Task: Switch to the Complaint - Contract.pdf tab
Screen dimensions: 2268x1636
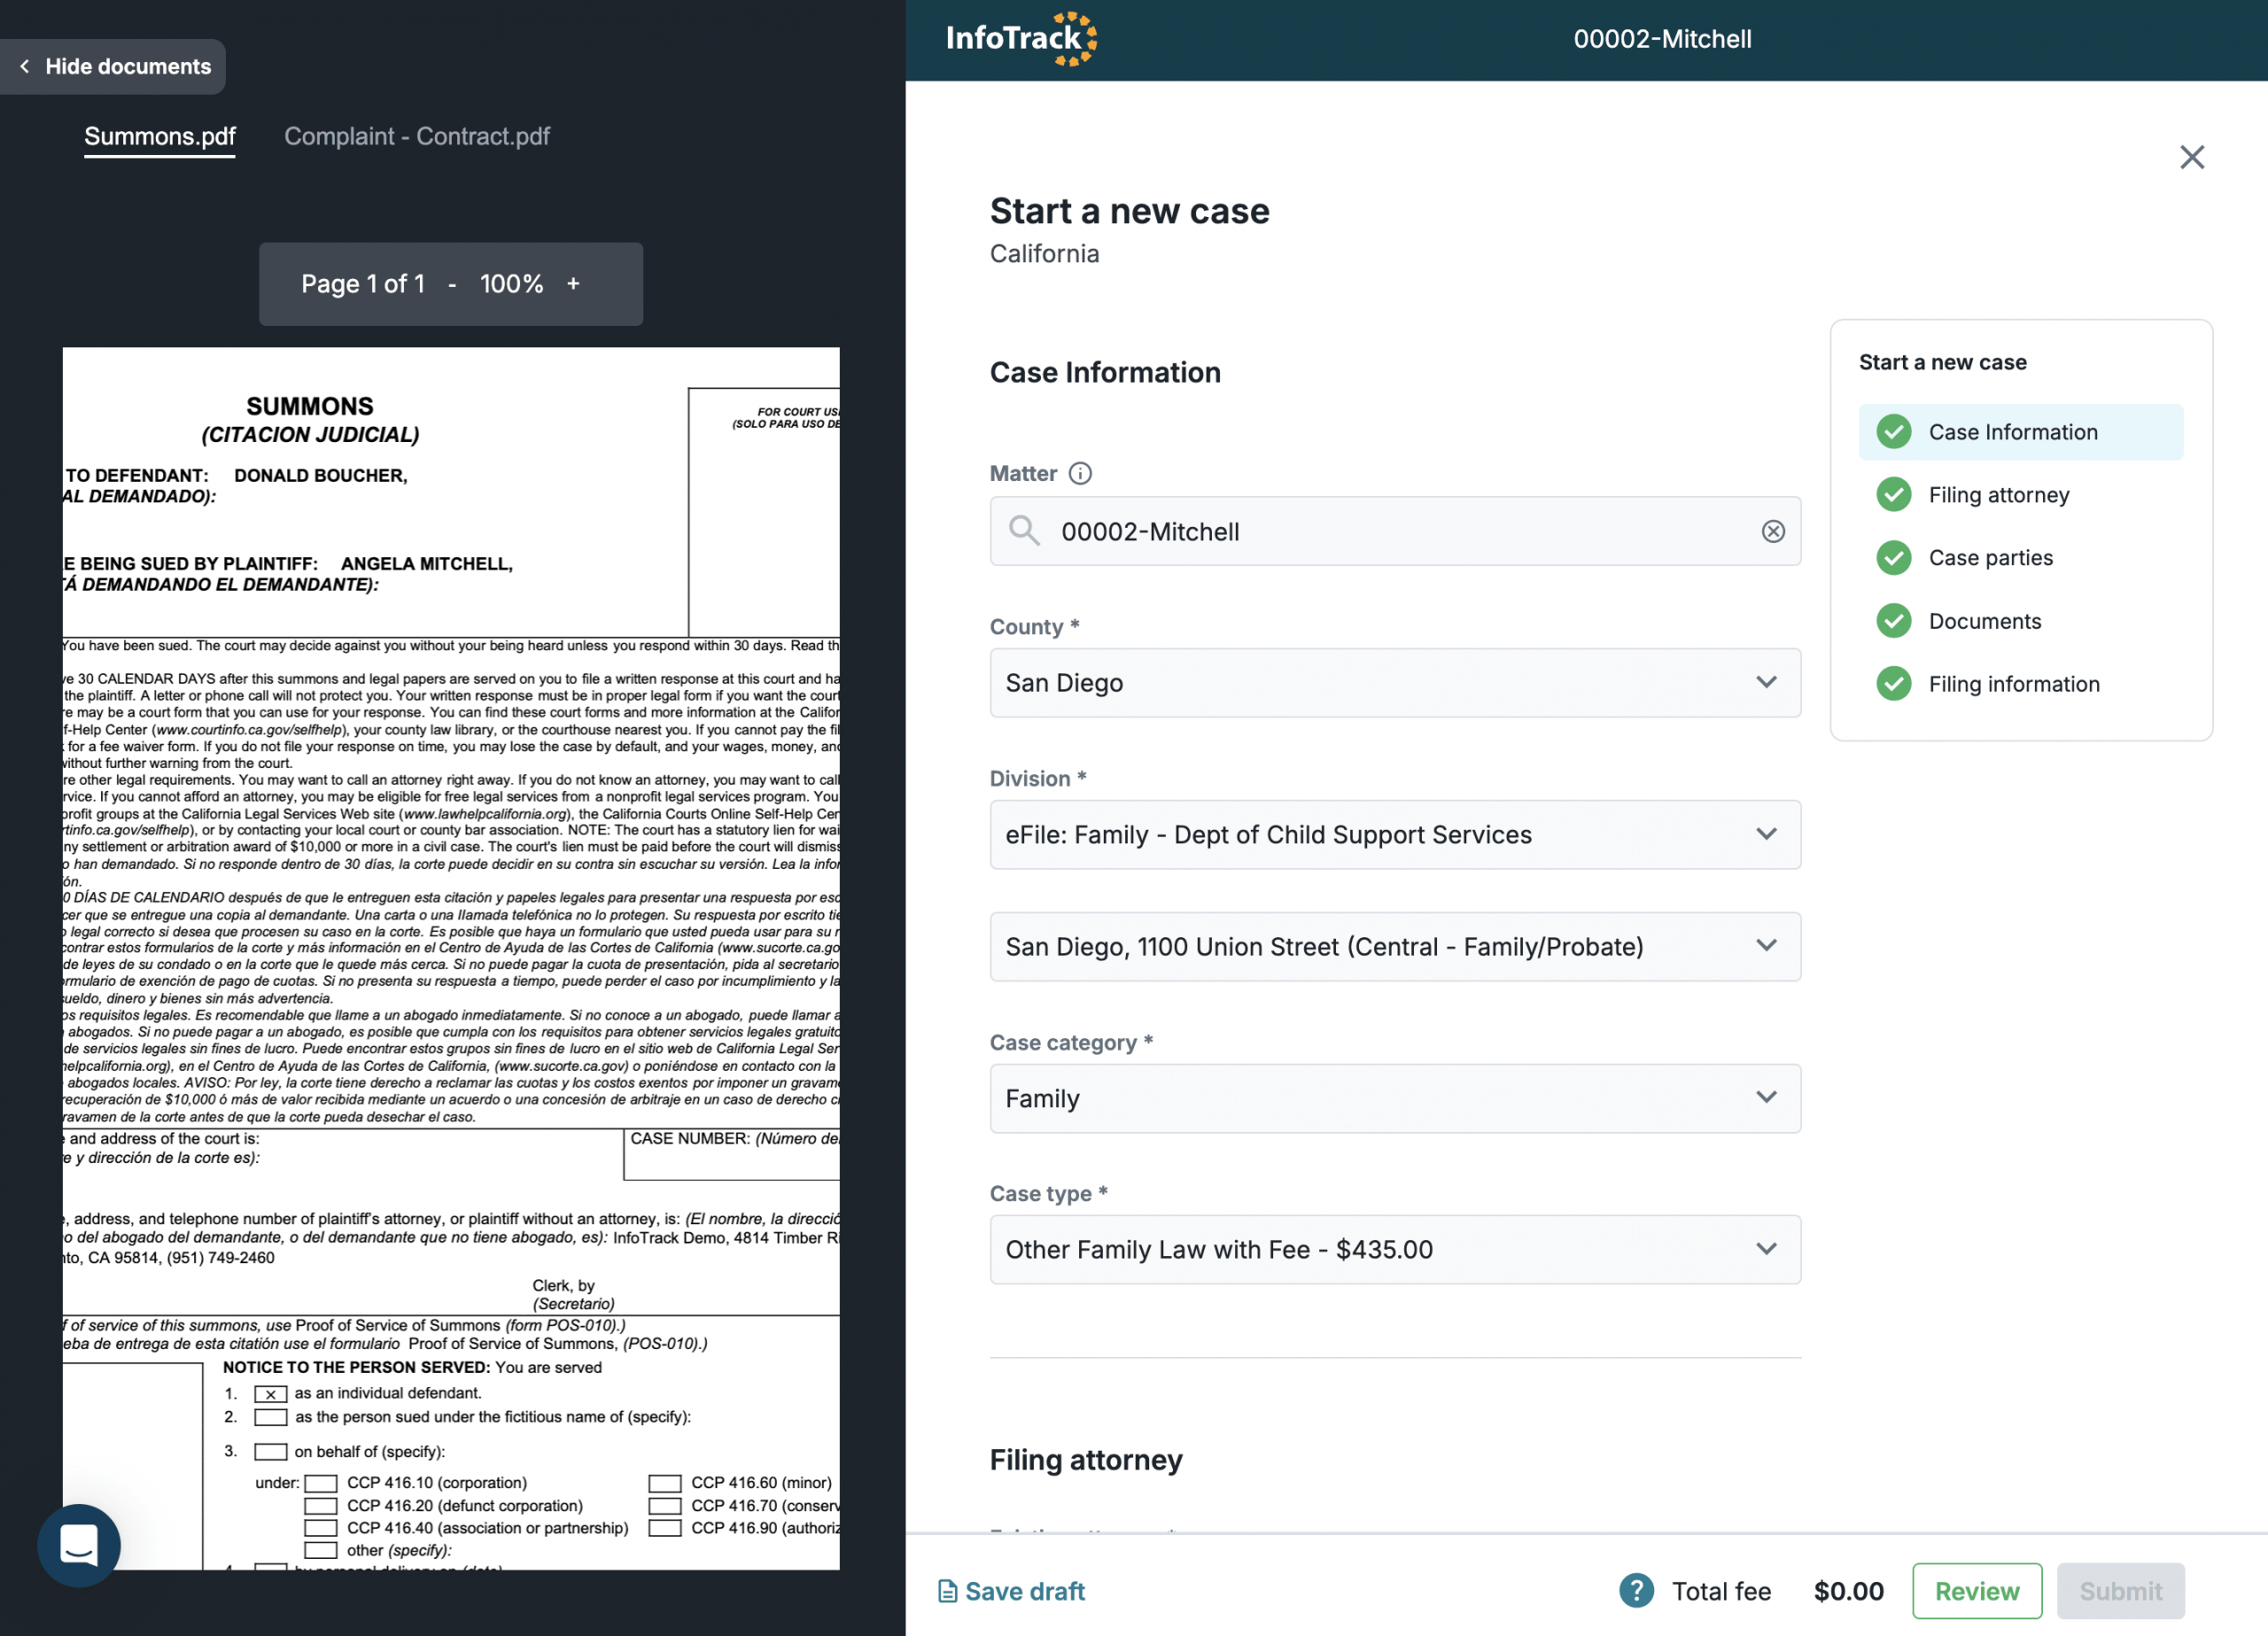Action: click(417, 136)
